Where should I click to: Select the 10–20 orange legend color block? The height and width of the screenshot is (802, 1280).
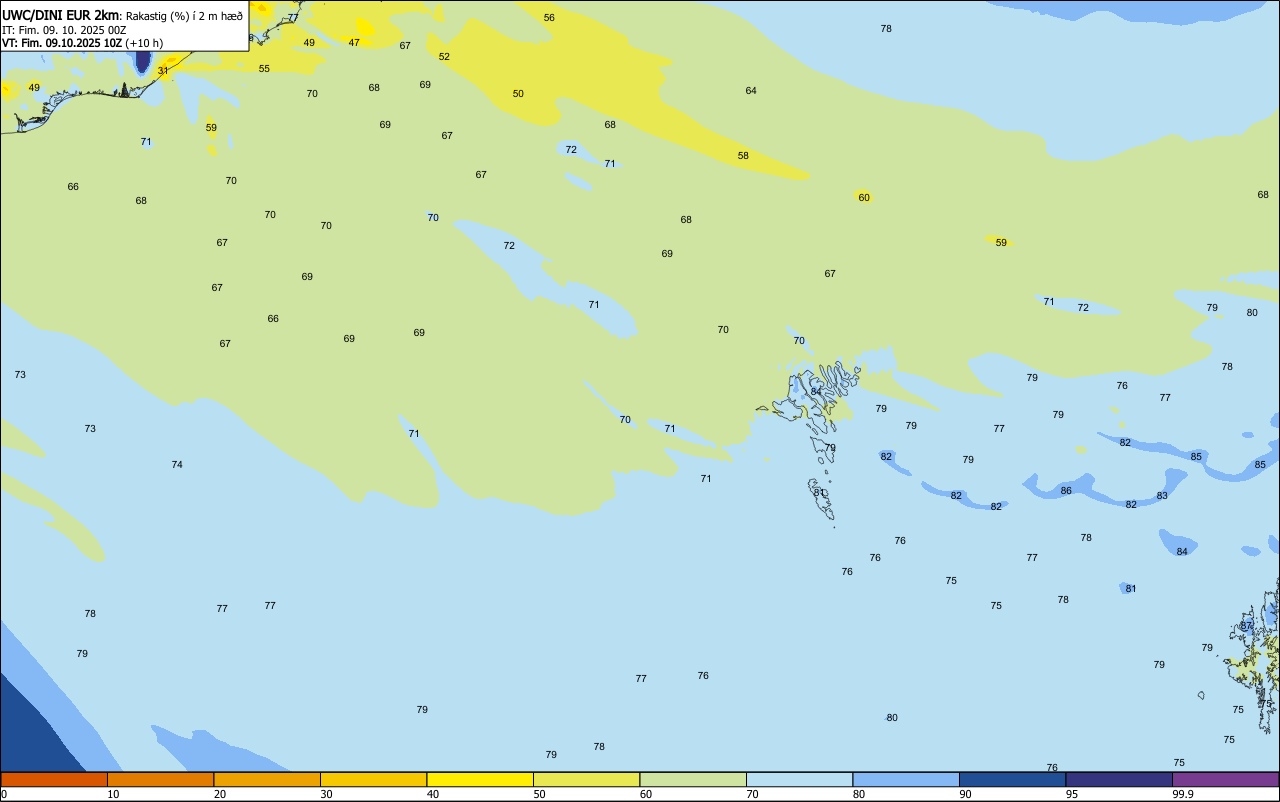click(x=160, y=779)
